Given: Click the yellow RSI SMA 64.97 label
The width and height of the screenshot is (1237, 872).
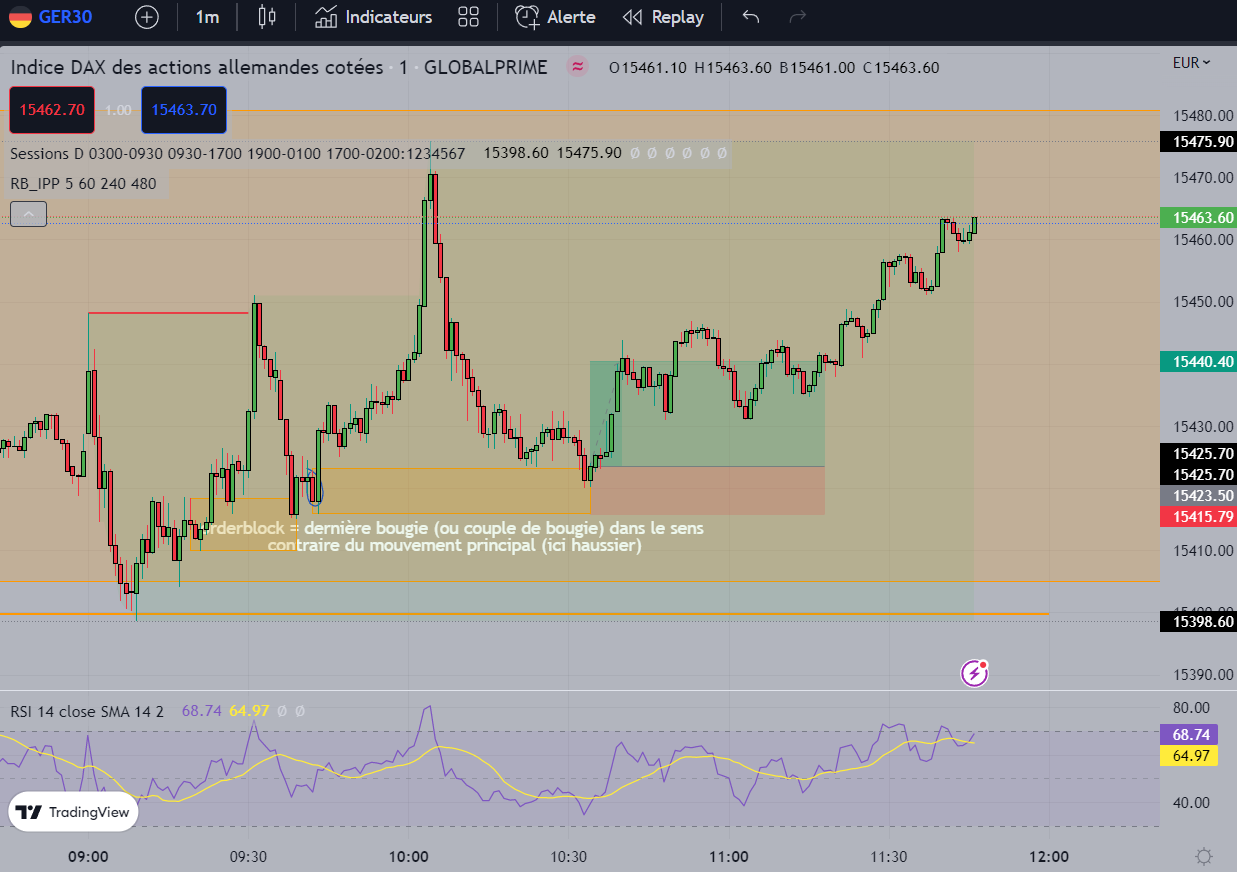Looking at the screenshot, I should click(1188, 755).
